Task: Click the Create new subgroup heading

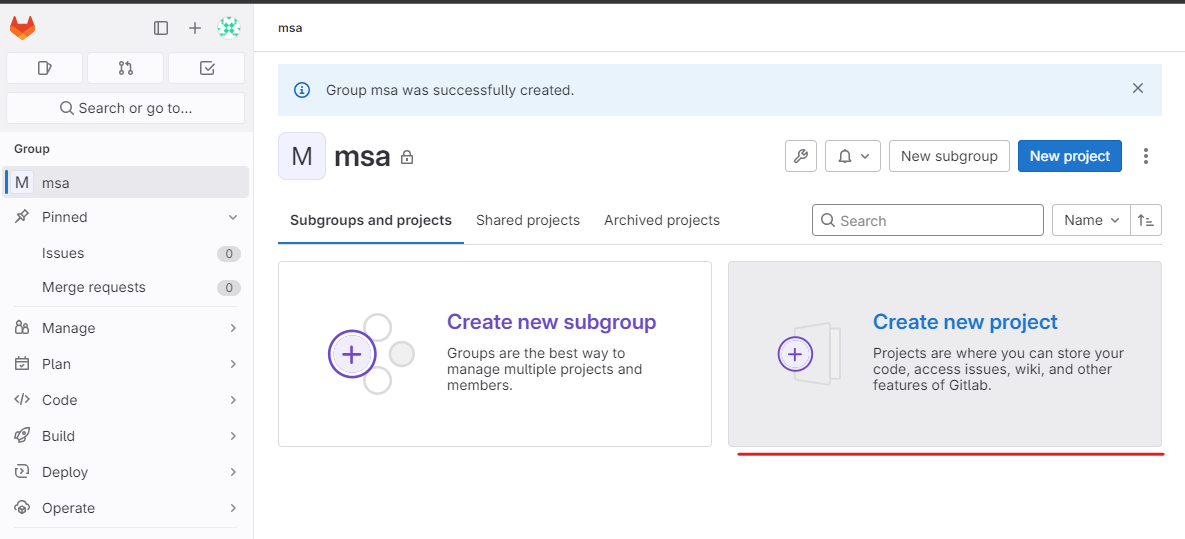Action: pos(551,322)
